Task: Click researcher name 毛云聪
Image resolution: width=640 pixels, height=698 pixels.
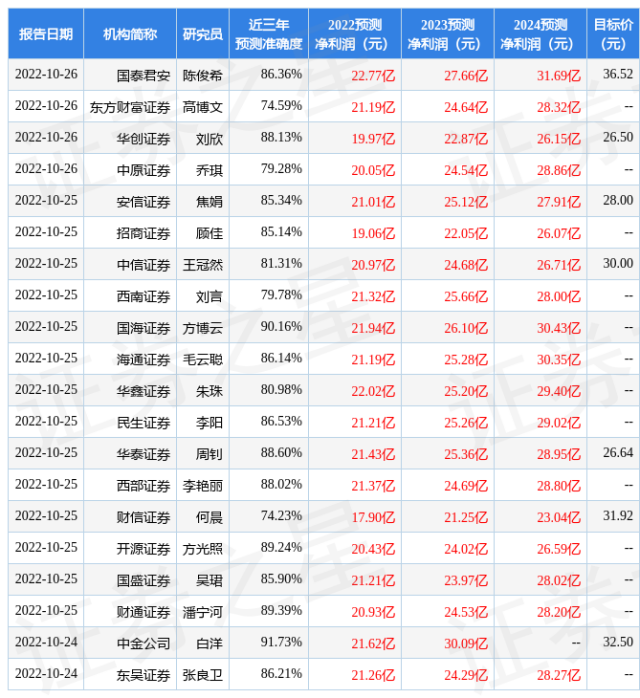Action: pos(203,359)
